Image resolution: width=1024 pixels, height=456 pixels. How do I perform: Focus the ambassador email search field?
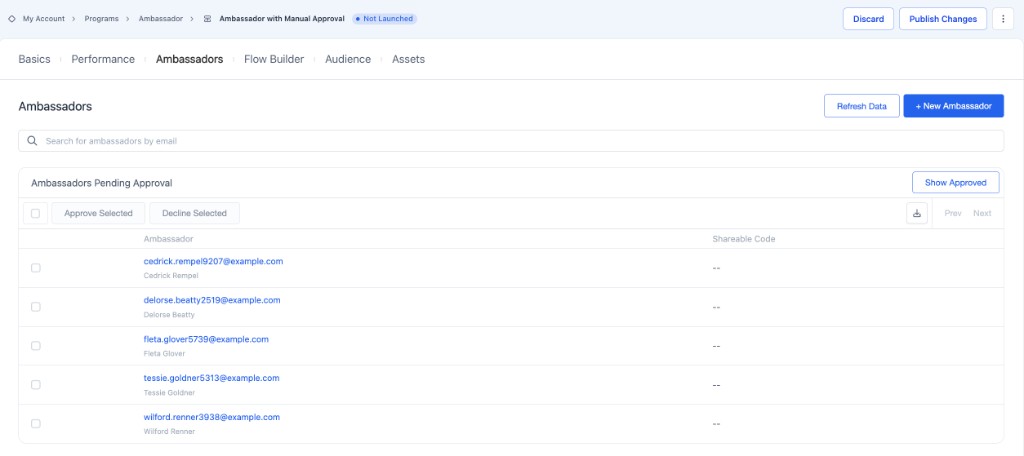tap(511, 140)
